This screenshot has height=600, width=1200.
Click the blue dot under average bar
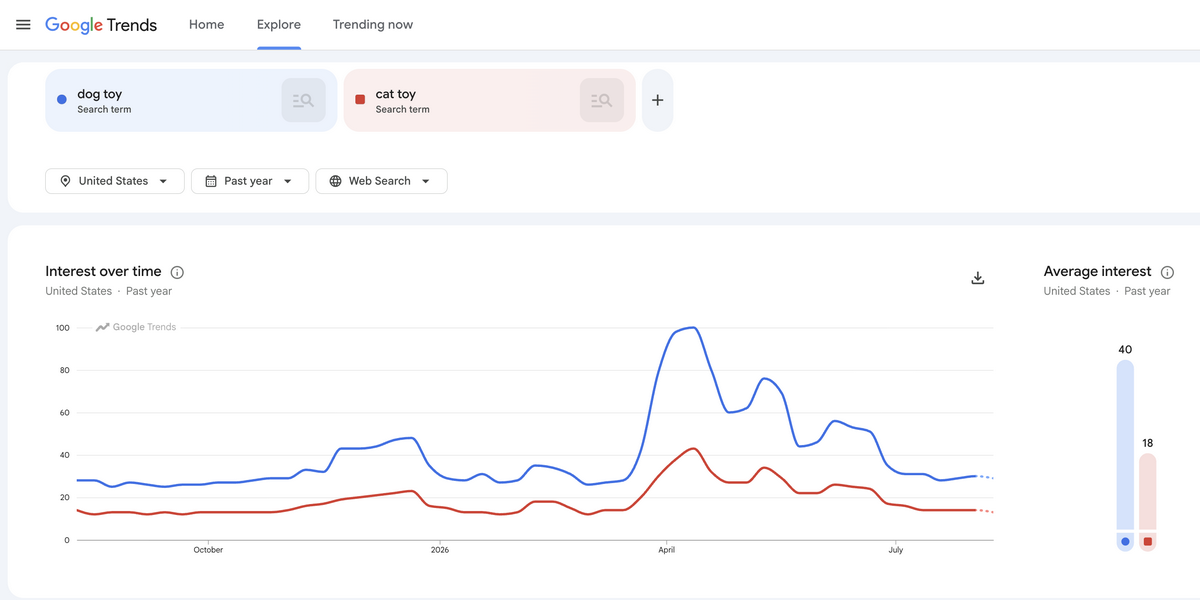[x=1125, y=542]
